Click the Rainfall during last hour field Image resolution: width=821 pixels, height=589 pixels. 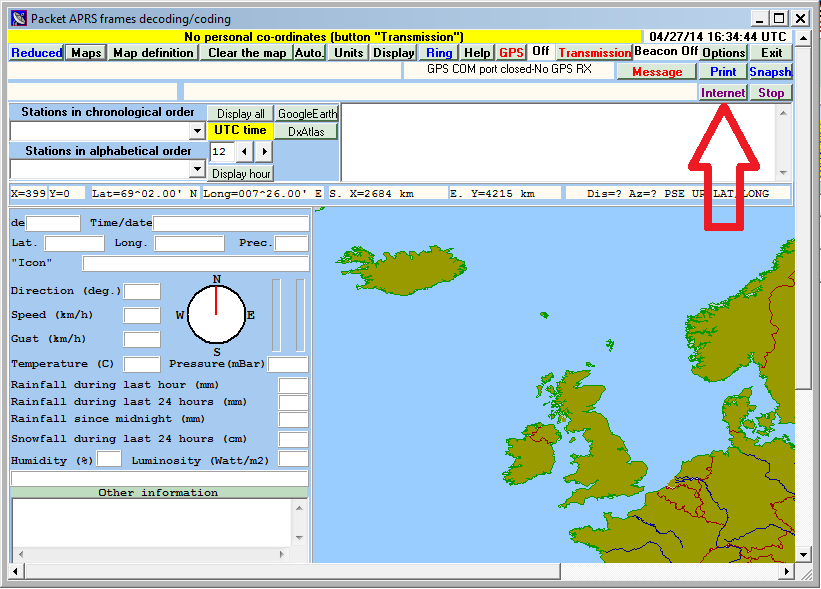click(293, 385)
